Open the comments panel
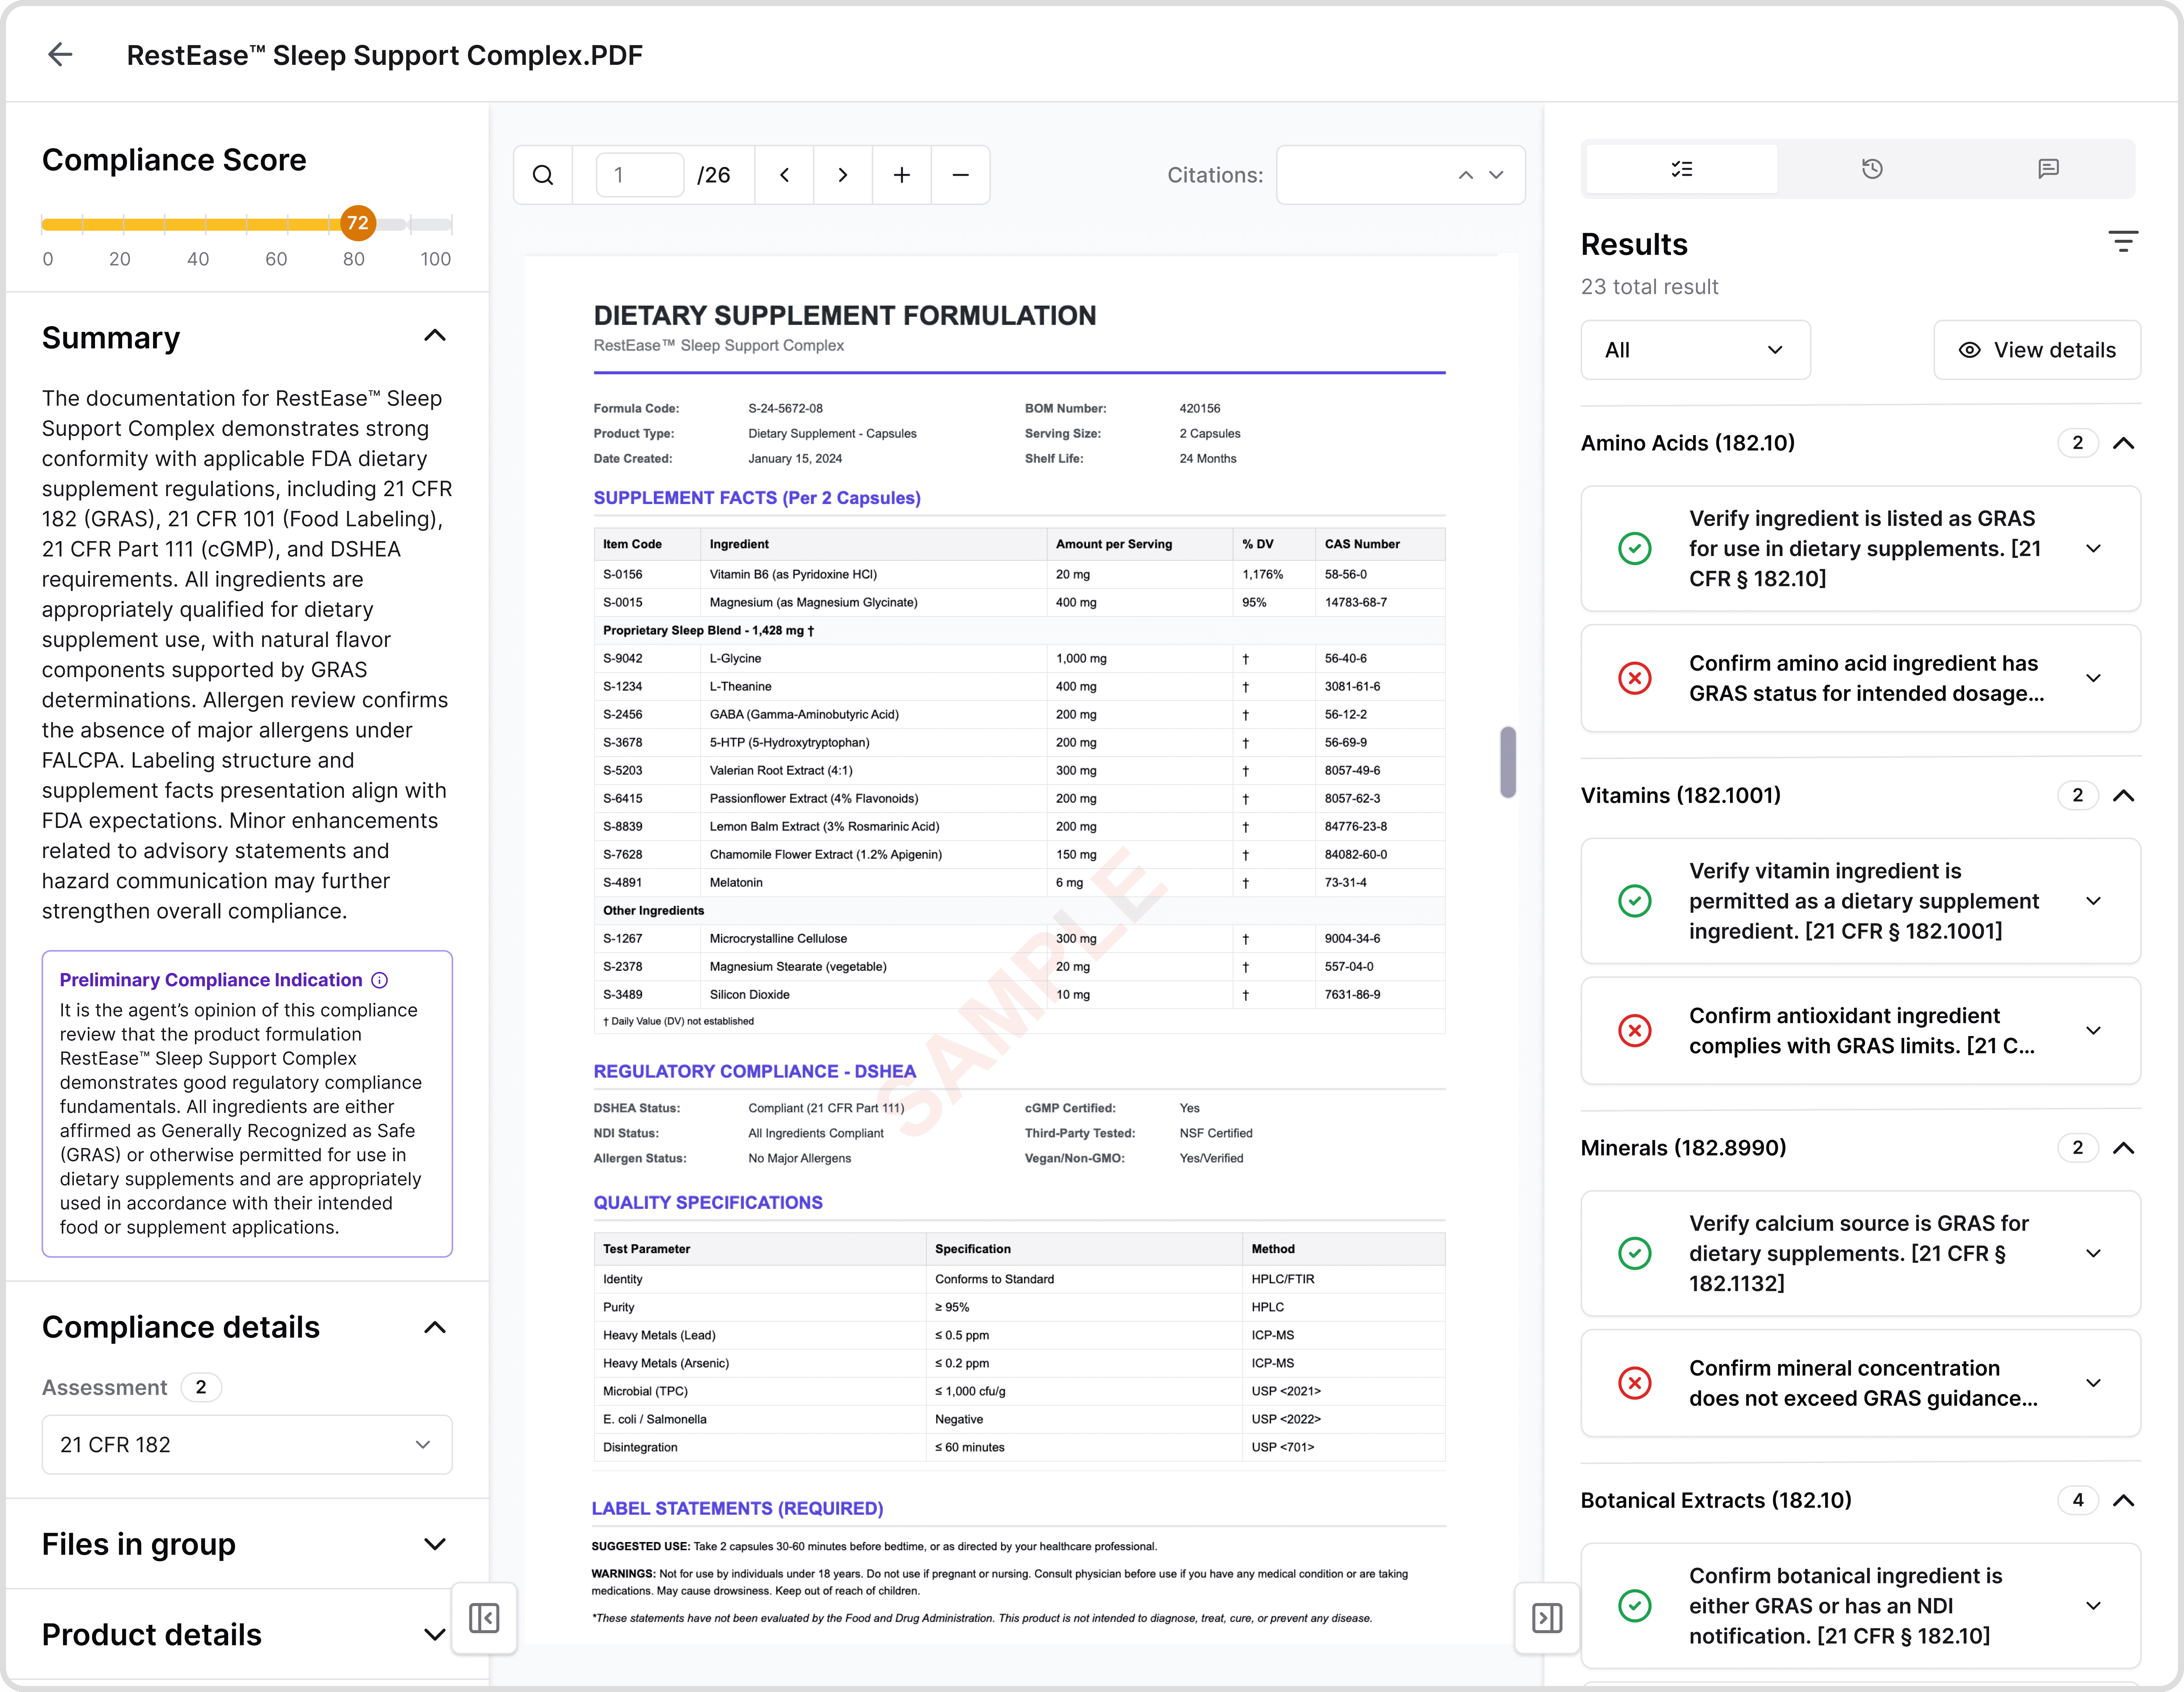This screenshot has height=1692, width=2184. (x=2049, y=168)
